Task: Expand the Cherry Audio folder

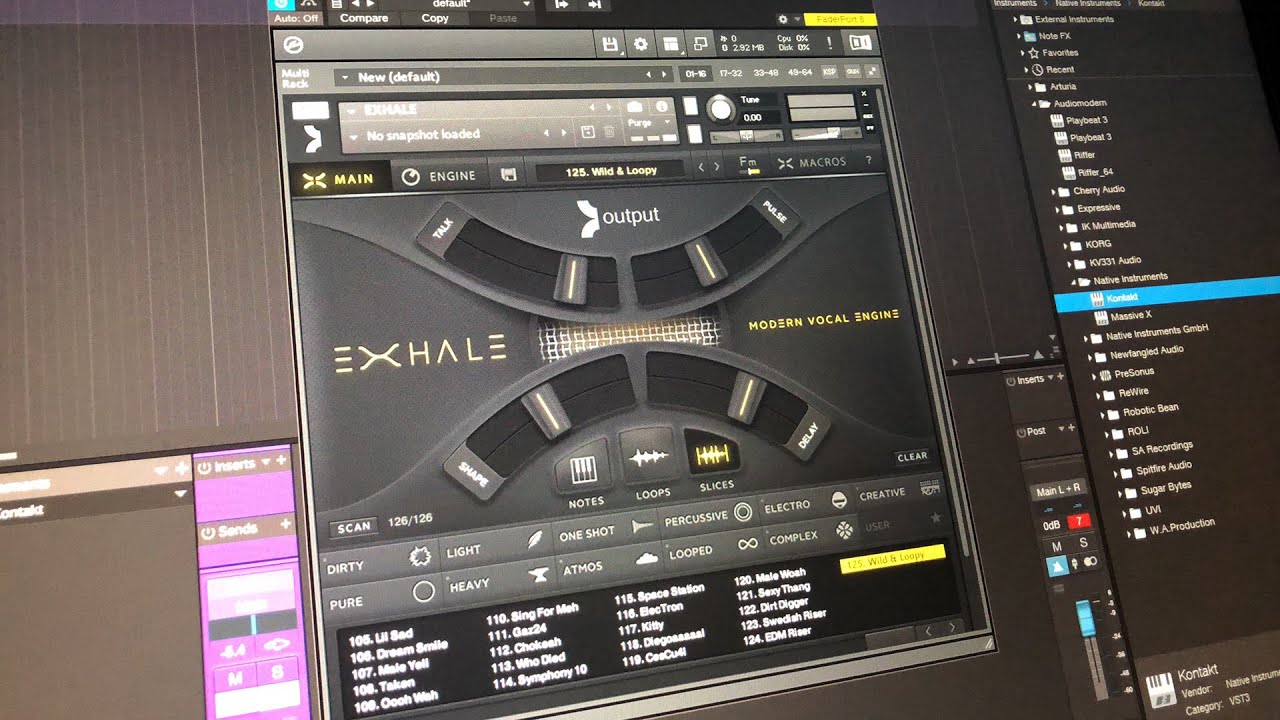Action: (1054, 190)
